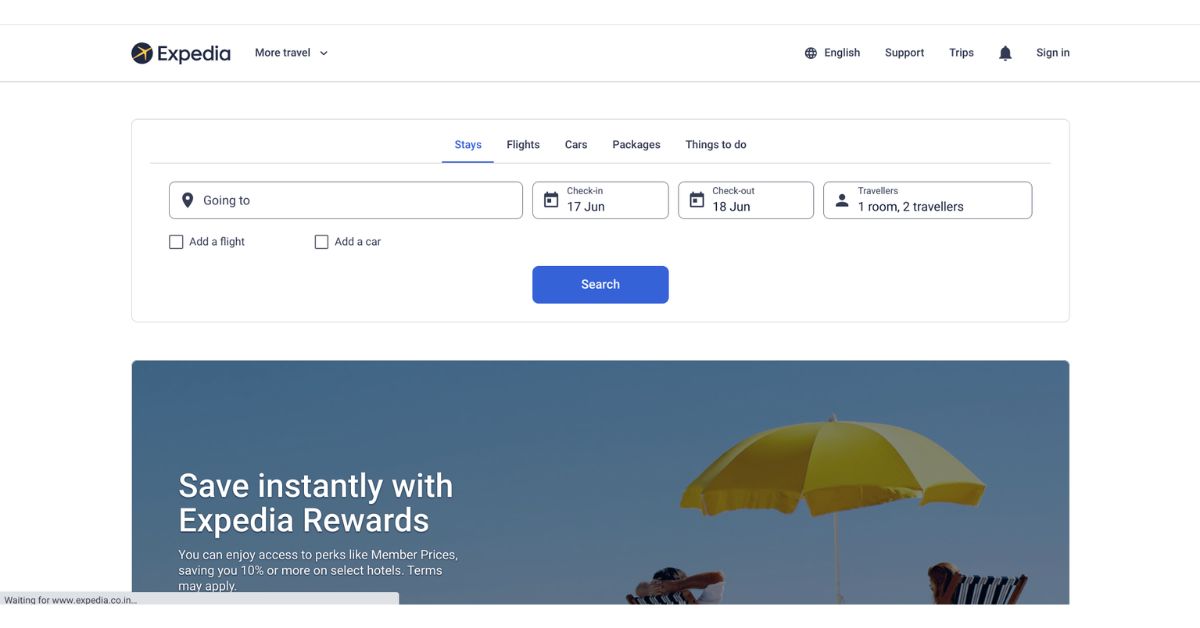Click the Travellers person icon
The image size is (1200, 628).
tap(842, 200)
